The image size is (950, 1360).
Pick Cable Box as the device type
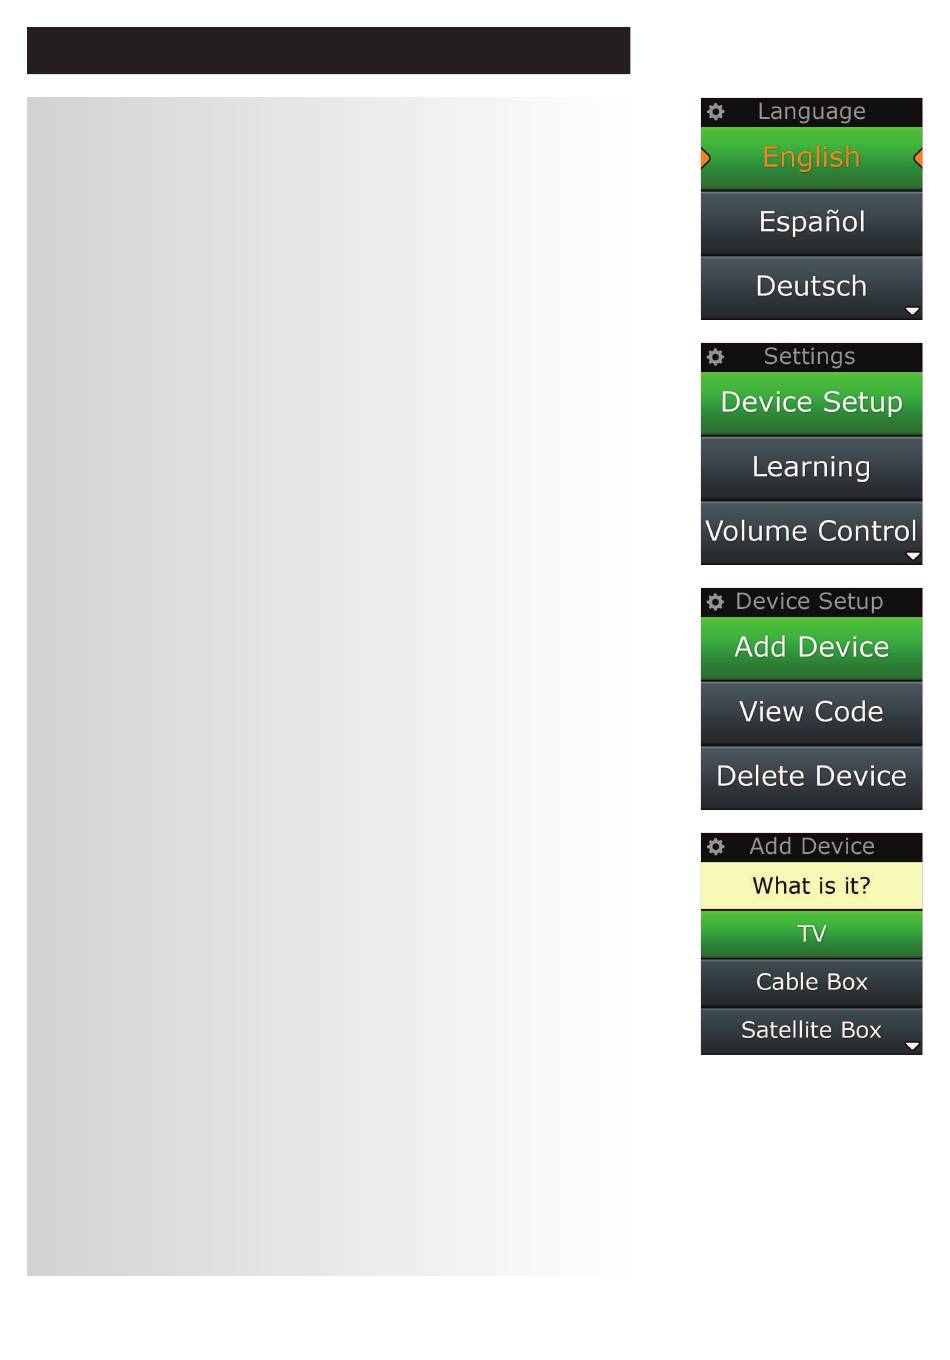pos(811,982)
